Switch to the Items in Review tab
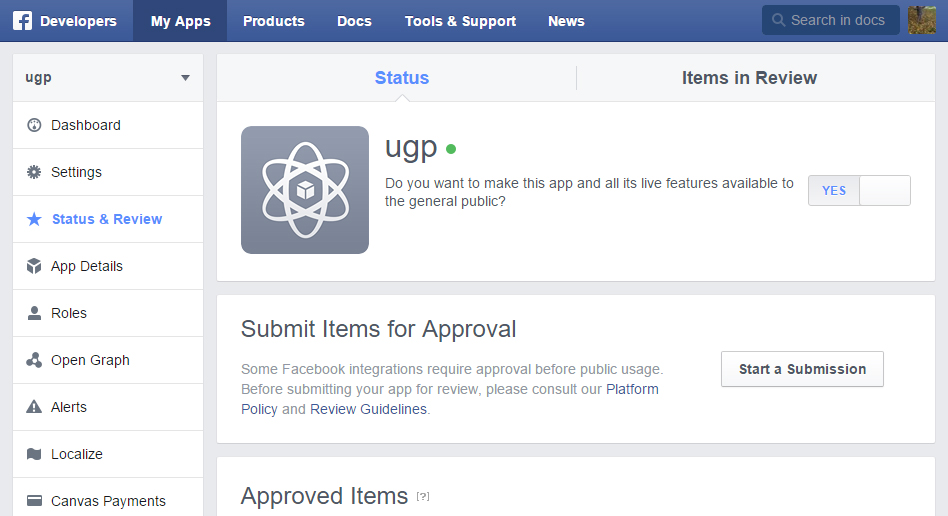Screen dimensions: 948x516 coord(749,78)
